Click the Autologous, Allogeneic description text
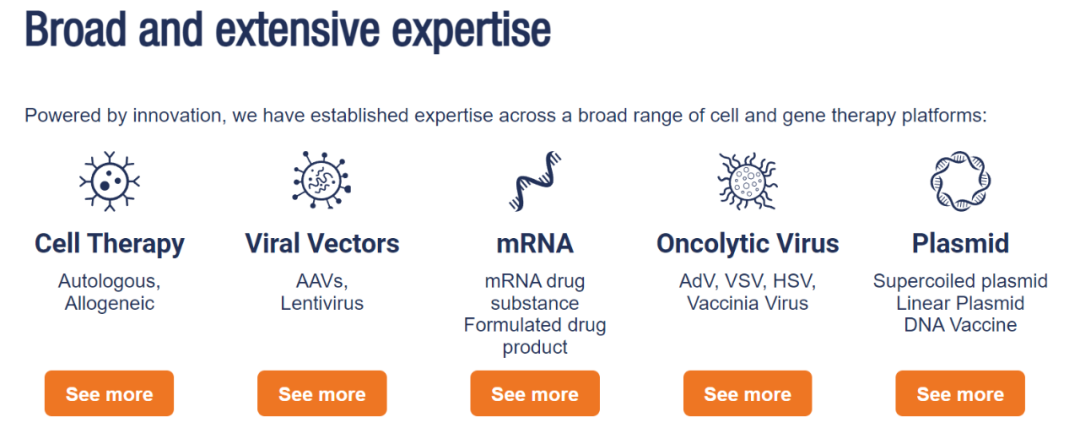The width and height of the screenshot is (1080, 444). (x=109, y=291)
